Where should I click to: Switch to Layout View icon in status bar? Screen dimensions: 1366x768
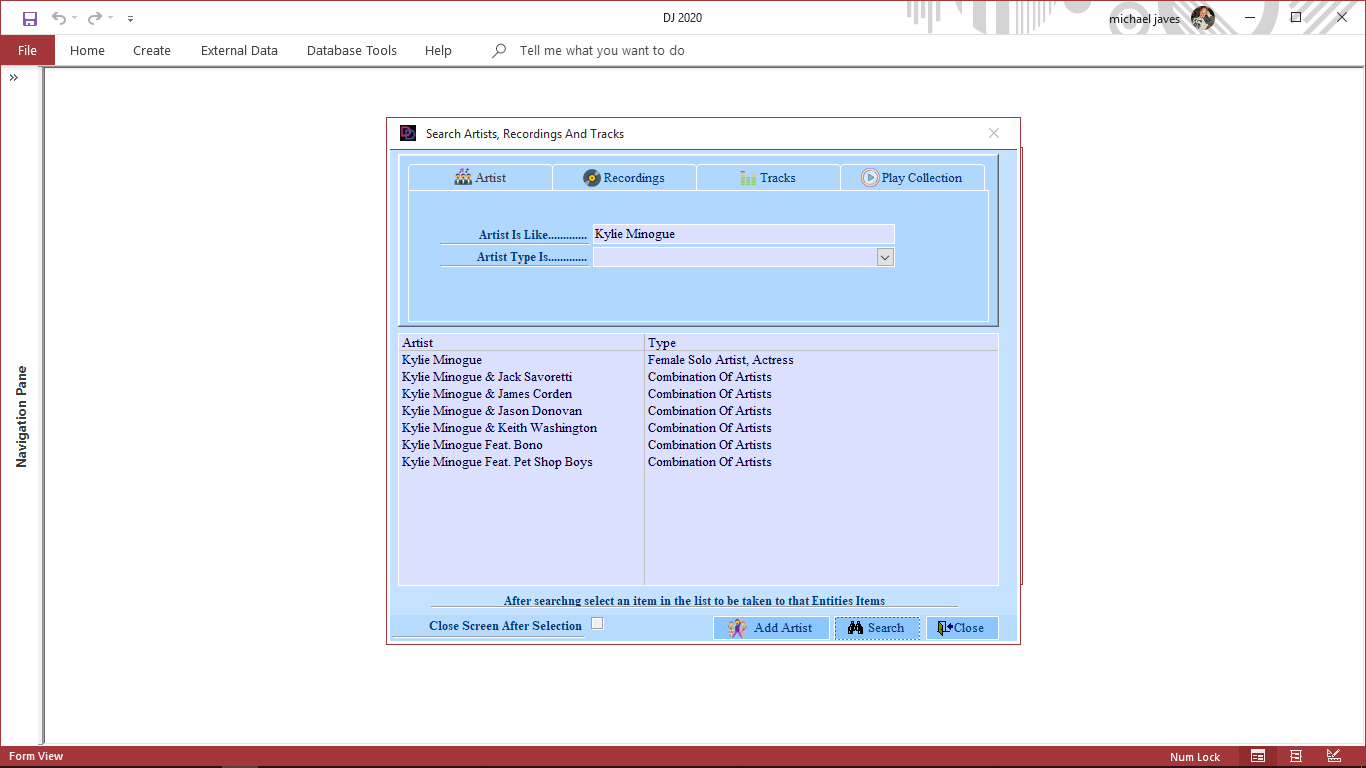[1296, 756]
